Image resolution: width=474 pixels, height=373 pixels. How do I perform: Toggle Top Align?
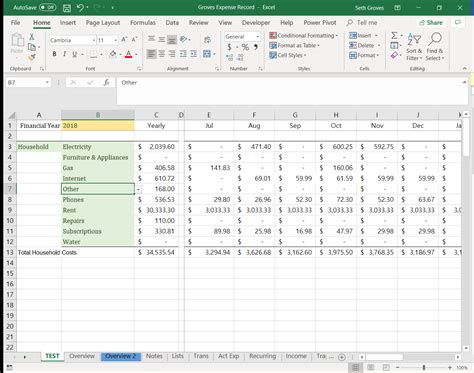(x=151, y=39)
